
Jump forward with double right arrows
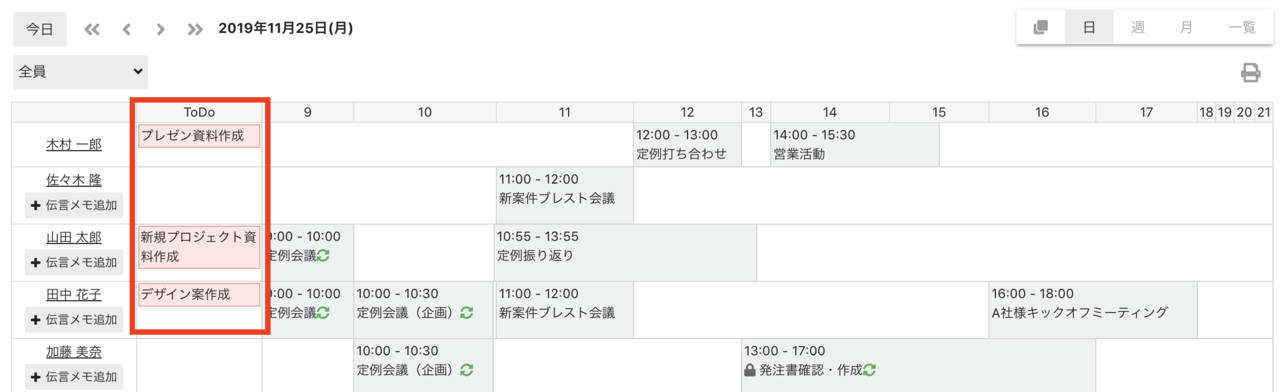(x=195, y=29)
